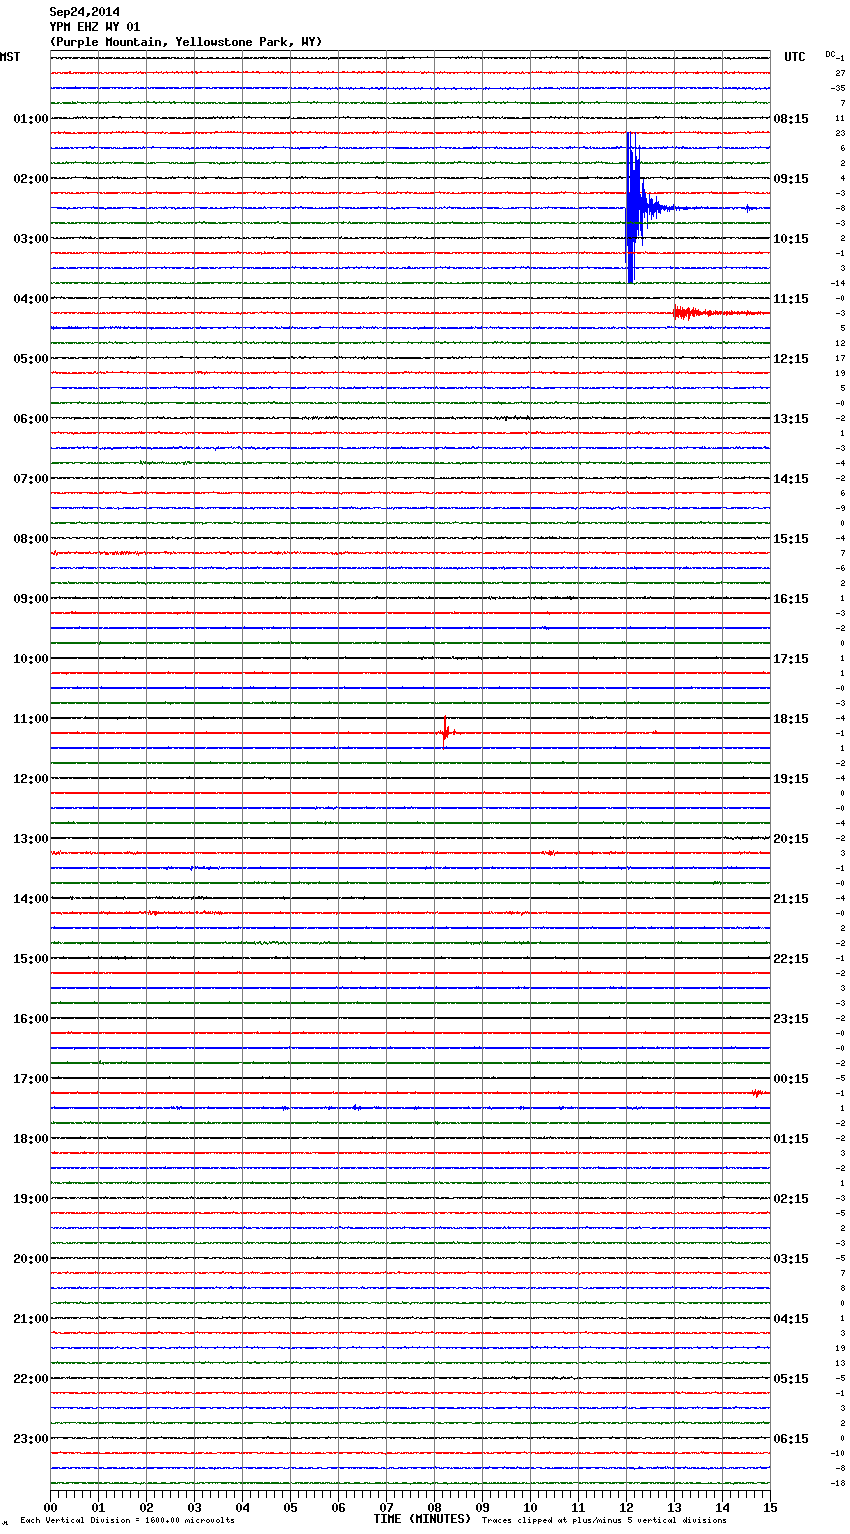
Task: Click the 06:15 UTC row label
Action: tap(791, 1439)
